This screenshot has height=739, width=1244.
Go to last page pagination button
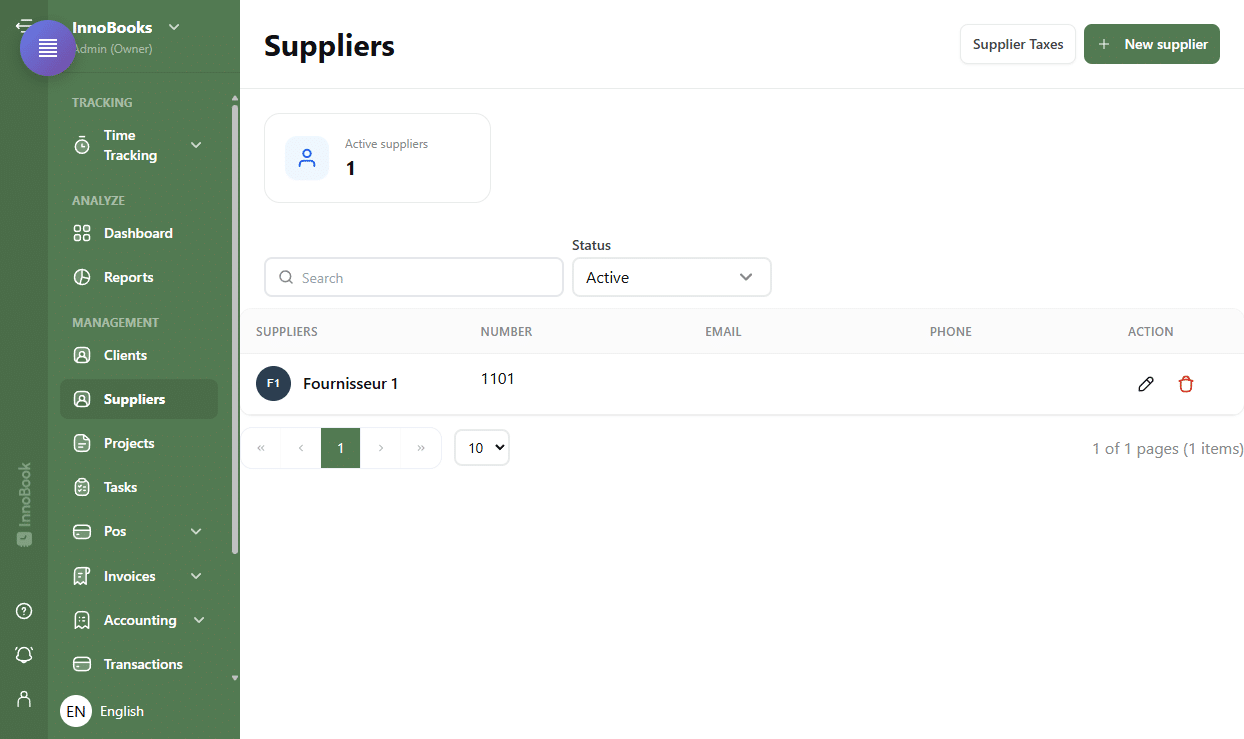coord(421,448)
